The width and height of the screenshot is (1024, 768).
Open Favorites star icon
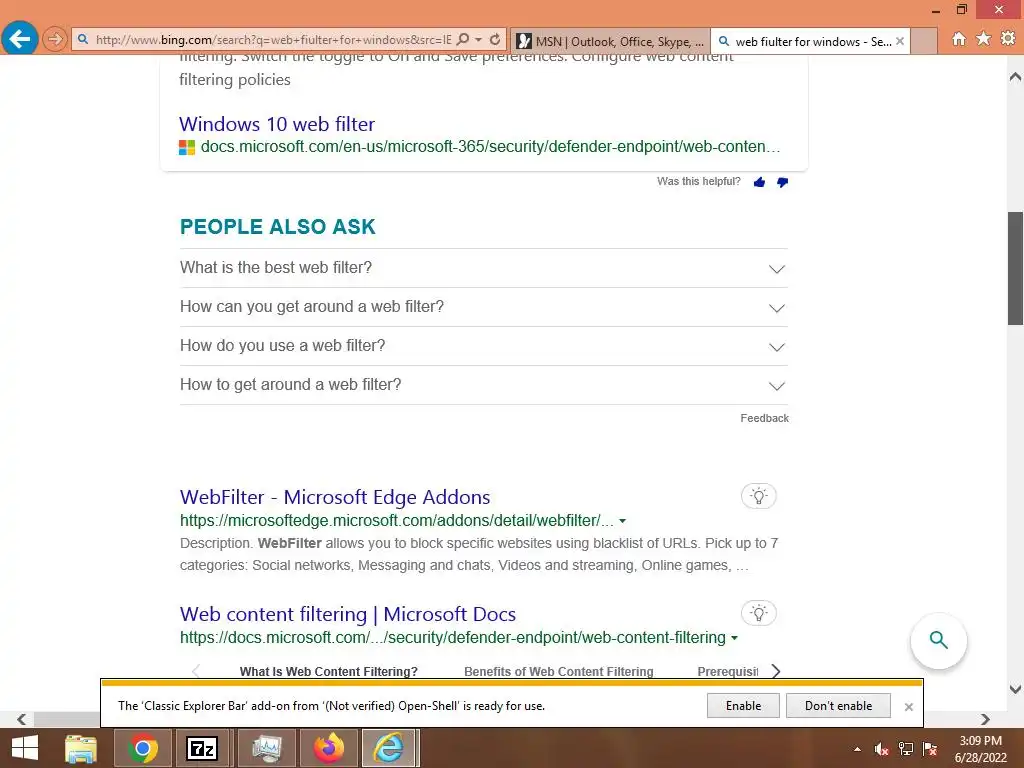(983, 39)
